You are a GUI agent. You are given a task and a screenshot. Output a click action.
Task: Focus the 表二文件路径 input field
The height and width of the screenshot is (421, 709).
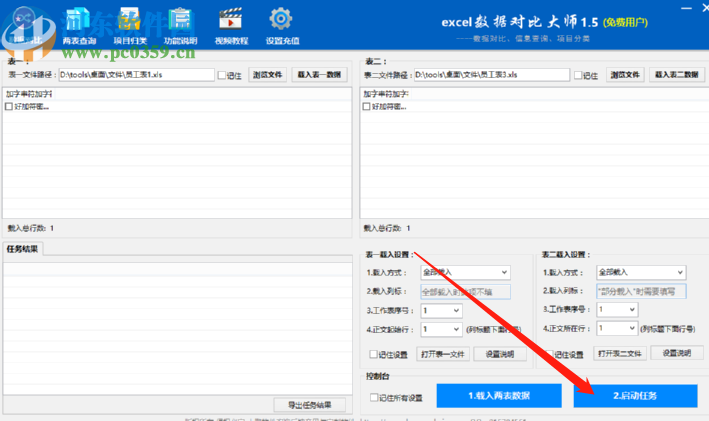(492, 75)
